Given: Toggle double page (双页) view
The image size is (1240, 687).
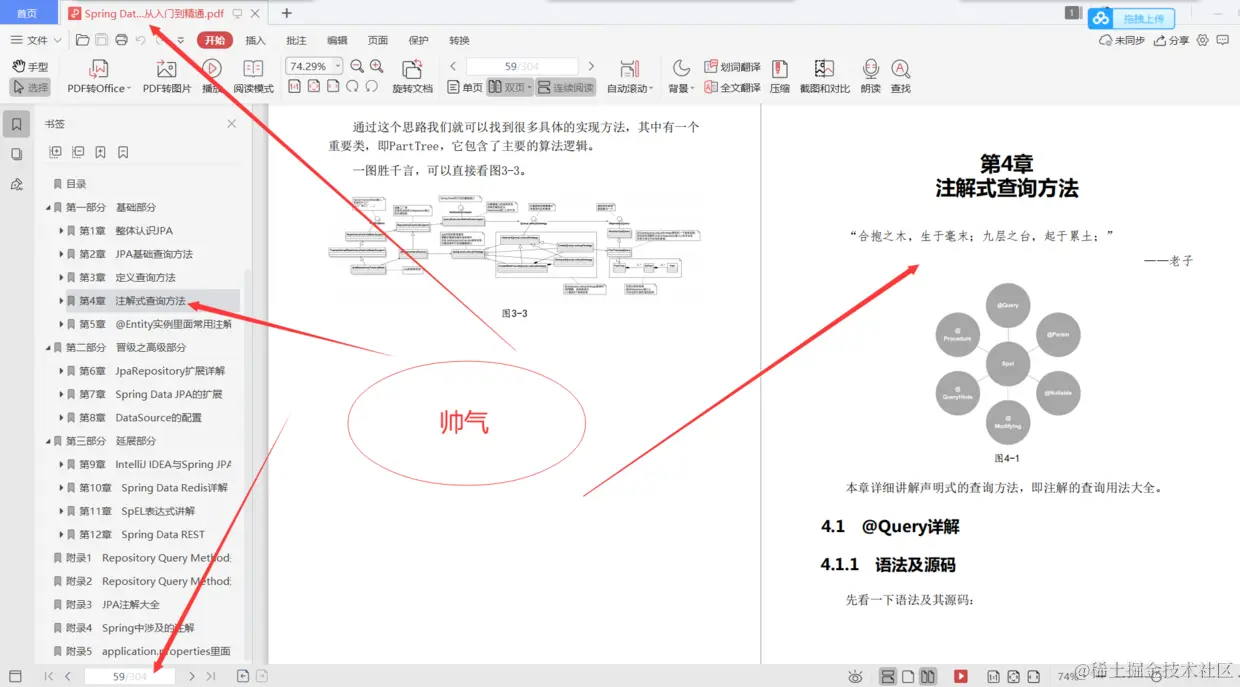Looking at the screenshot, I should click(x=510, y=87).
